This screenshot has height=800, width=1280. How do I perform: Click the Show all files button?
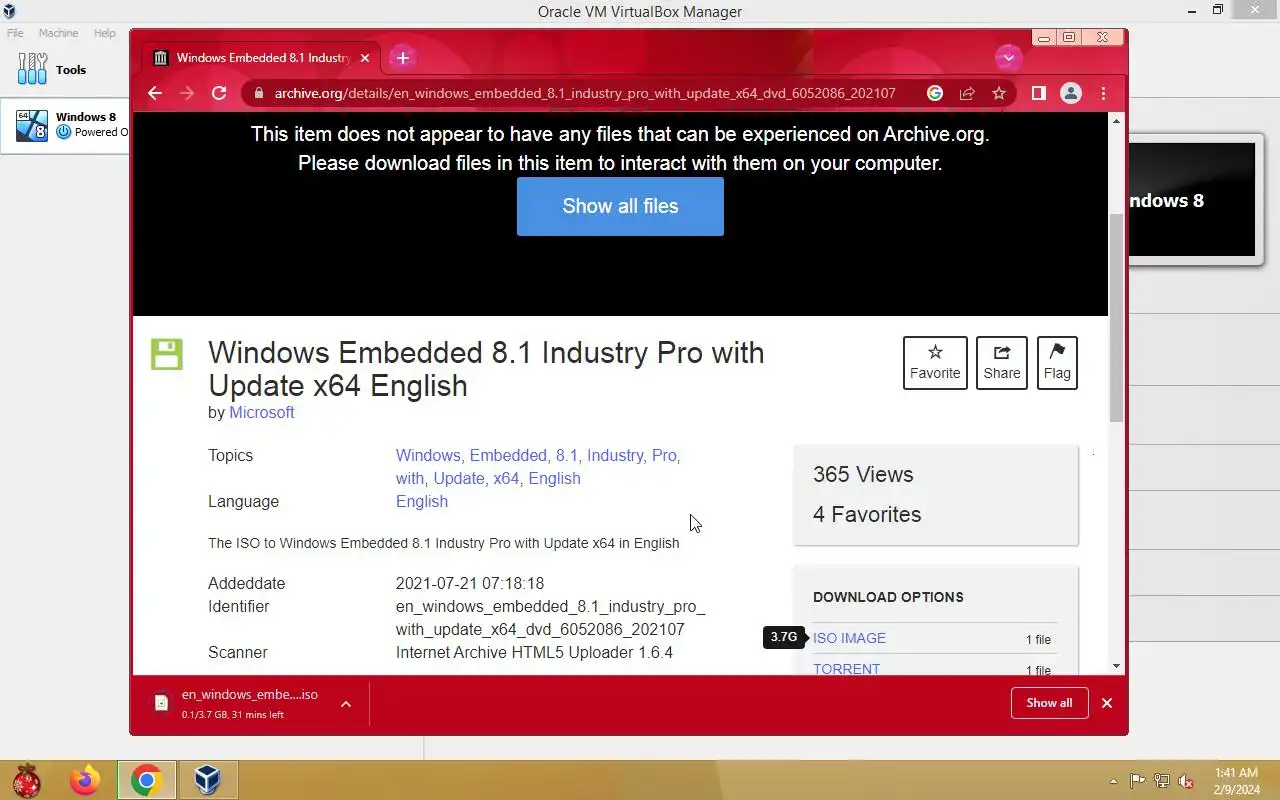620,206
